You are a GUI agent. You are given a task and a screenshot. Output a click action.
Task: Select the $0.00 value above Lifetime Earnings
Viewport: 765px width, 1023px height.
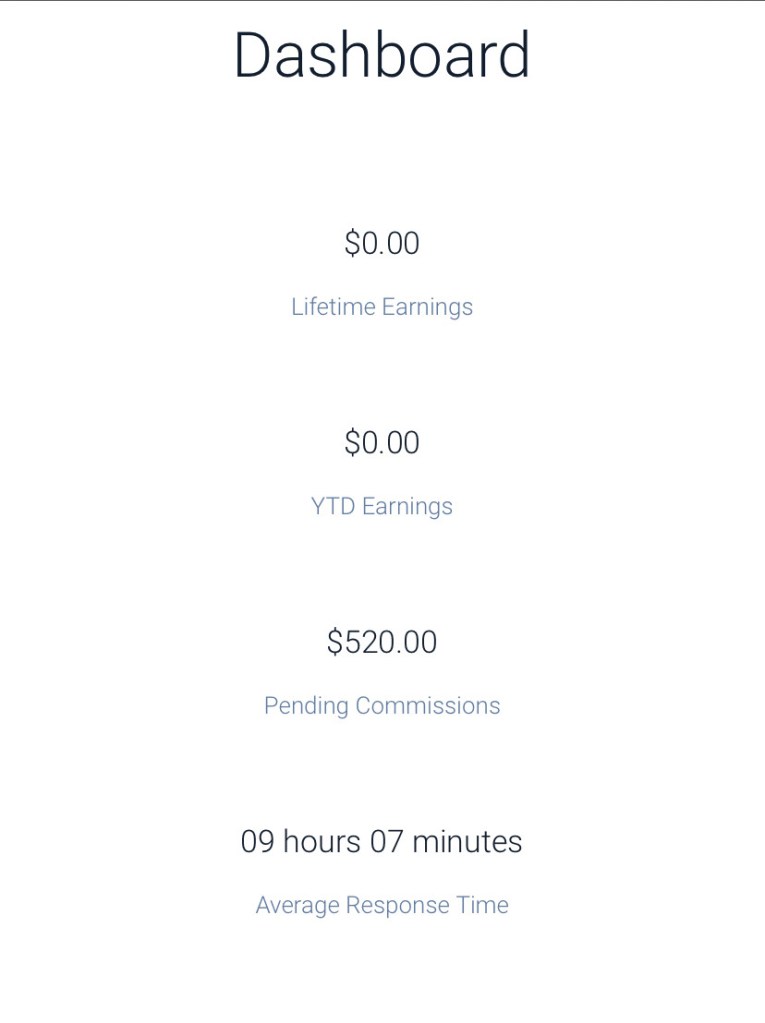382,243
